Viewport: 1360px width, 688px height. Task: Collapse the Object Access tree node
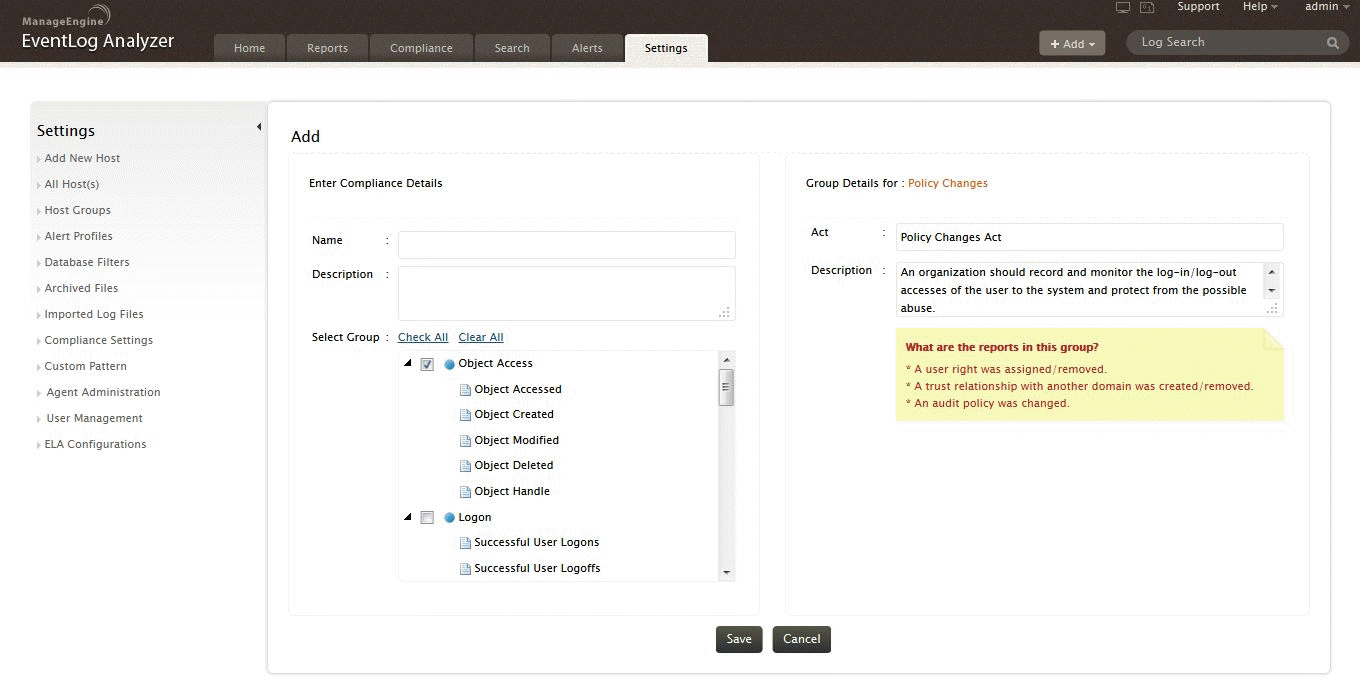click(x=408, y=364)
